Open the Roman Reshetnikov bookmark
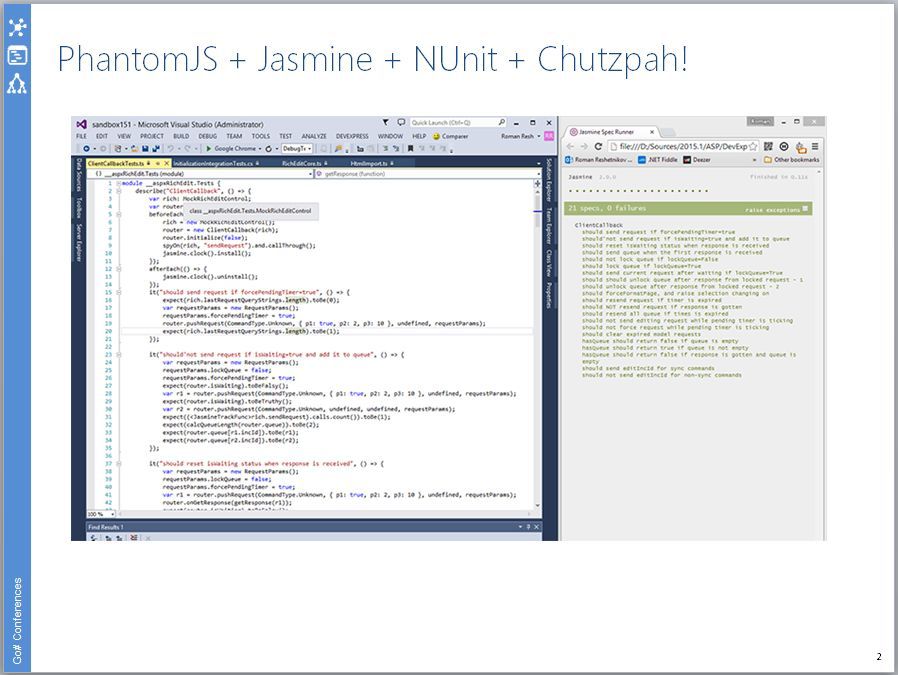The image size is (898, 675). pyautogui.click(x=598, y=160)
